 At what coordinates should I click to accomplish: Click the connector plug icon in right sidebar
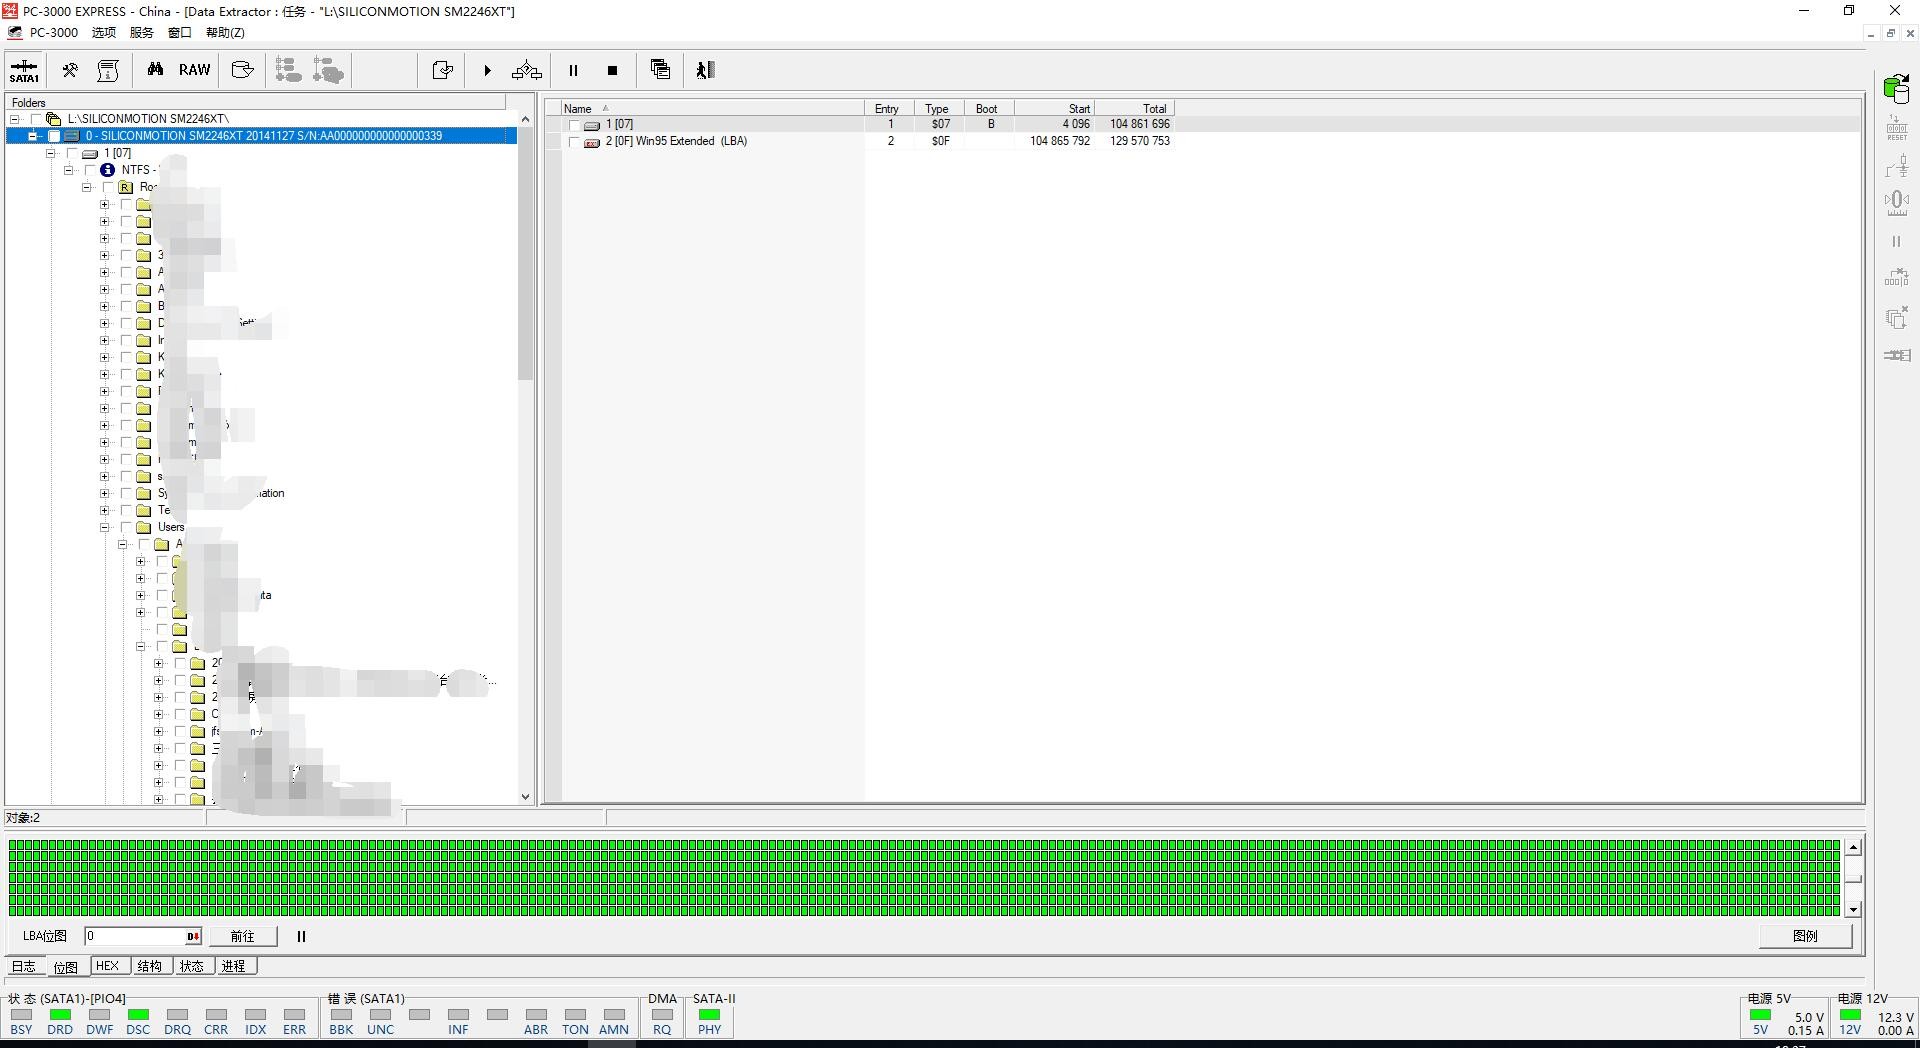pos(1896,355)
